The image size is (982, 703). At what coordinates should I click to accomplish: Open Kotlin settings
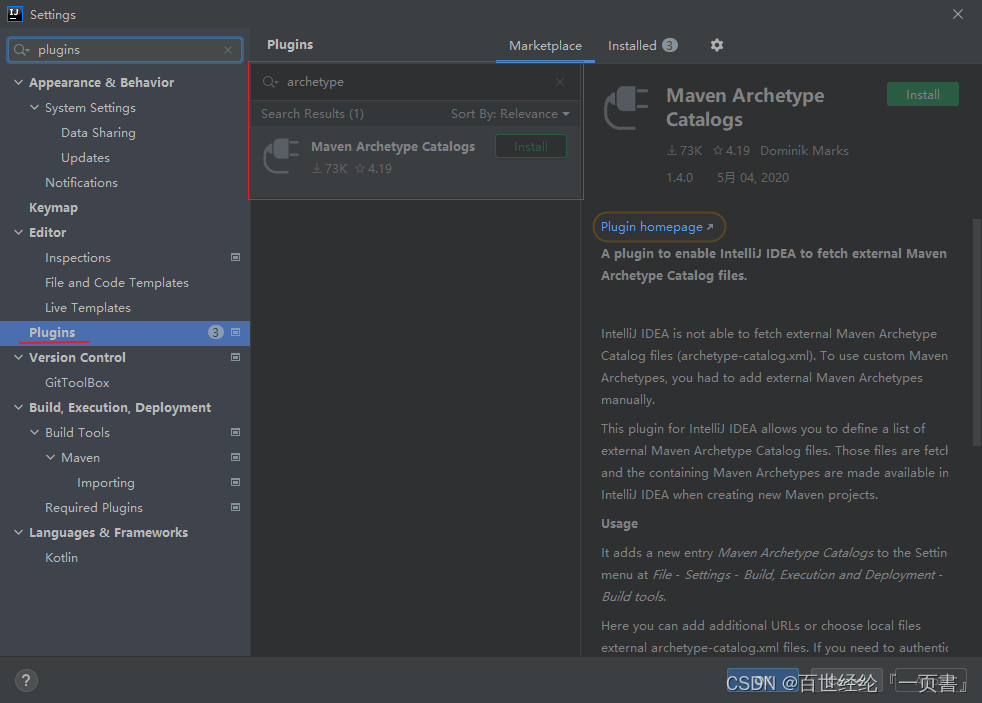pyautogui.click(x=61, y=558)
